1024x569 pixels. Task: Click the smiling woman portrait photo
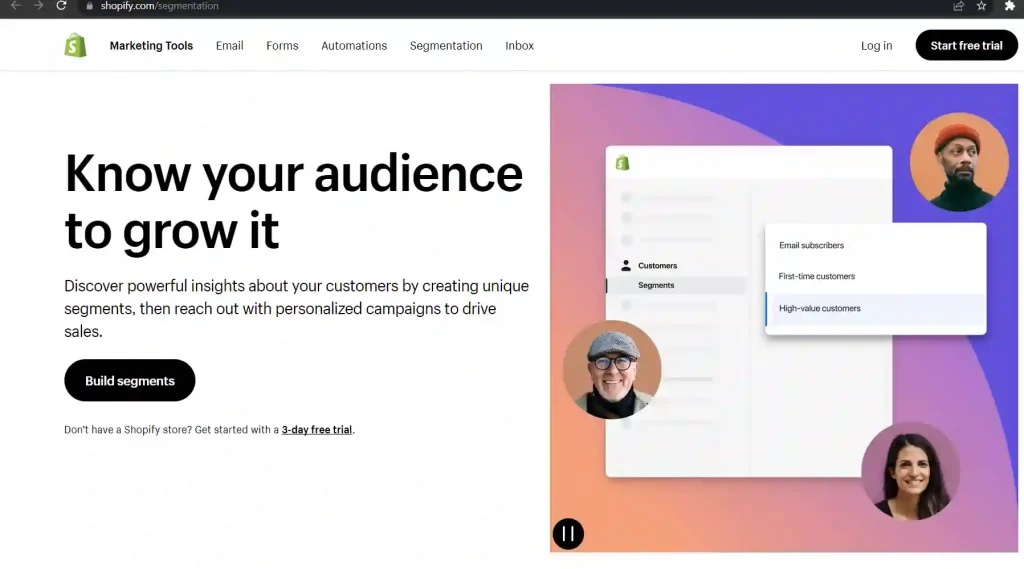(x=910, y=471)
